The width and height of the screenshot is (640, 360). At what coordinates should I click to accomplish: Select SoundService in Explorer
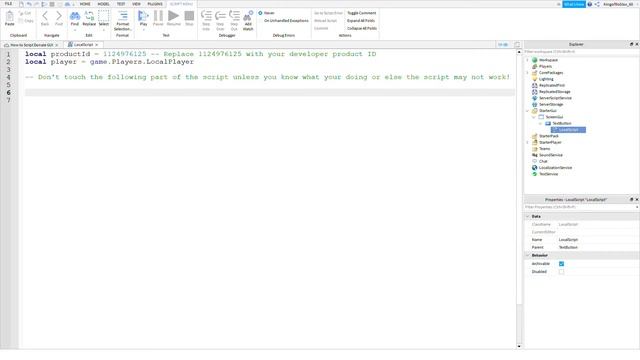pos(550,155)
